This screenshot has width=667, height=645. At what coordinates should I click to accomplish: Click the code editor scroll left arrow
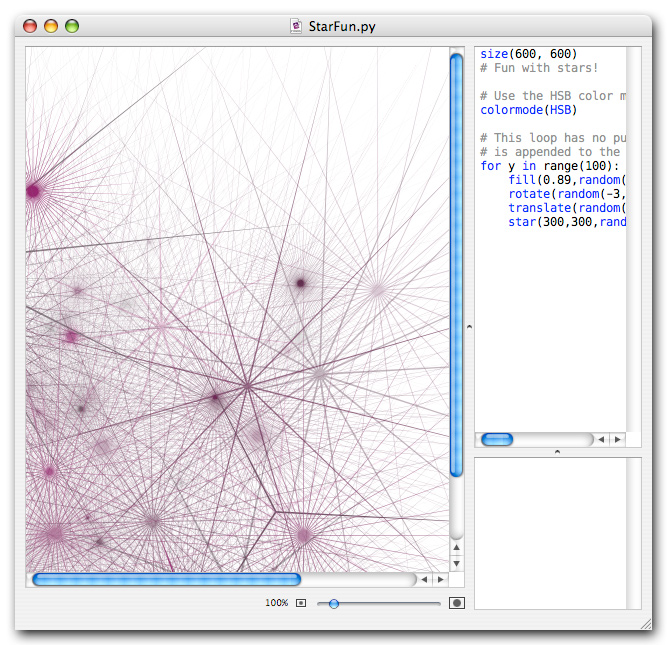pos(601,440)
